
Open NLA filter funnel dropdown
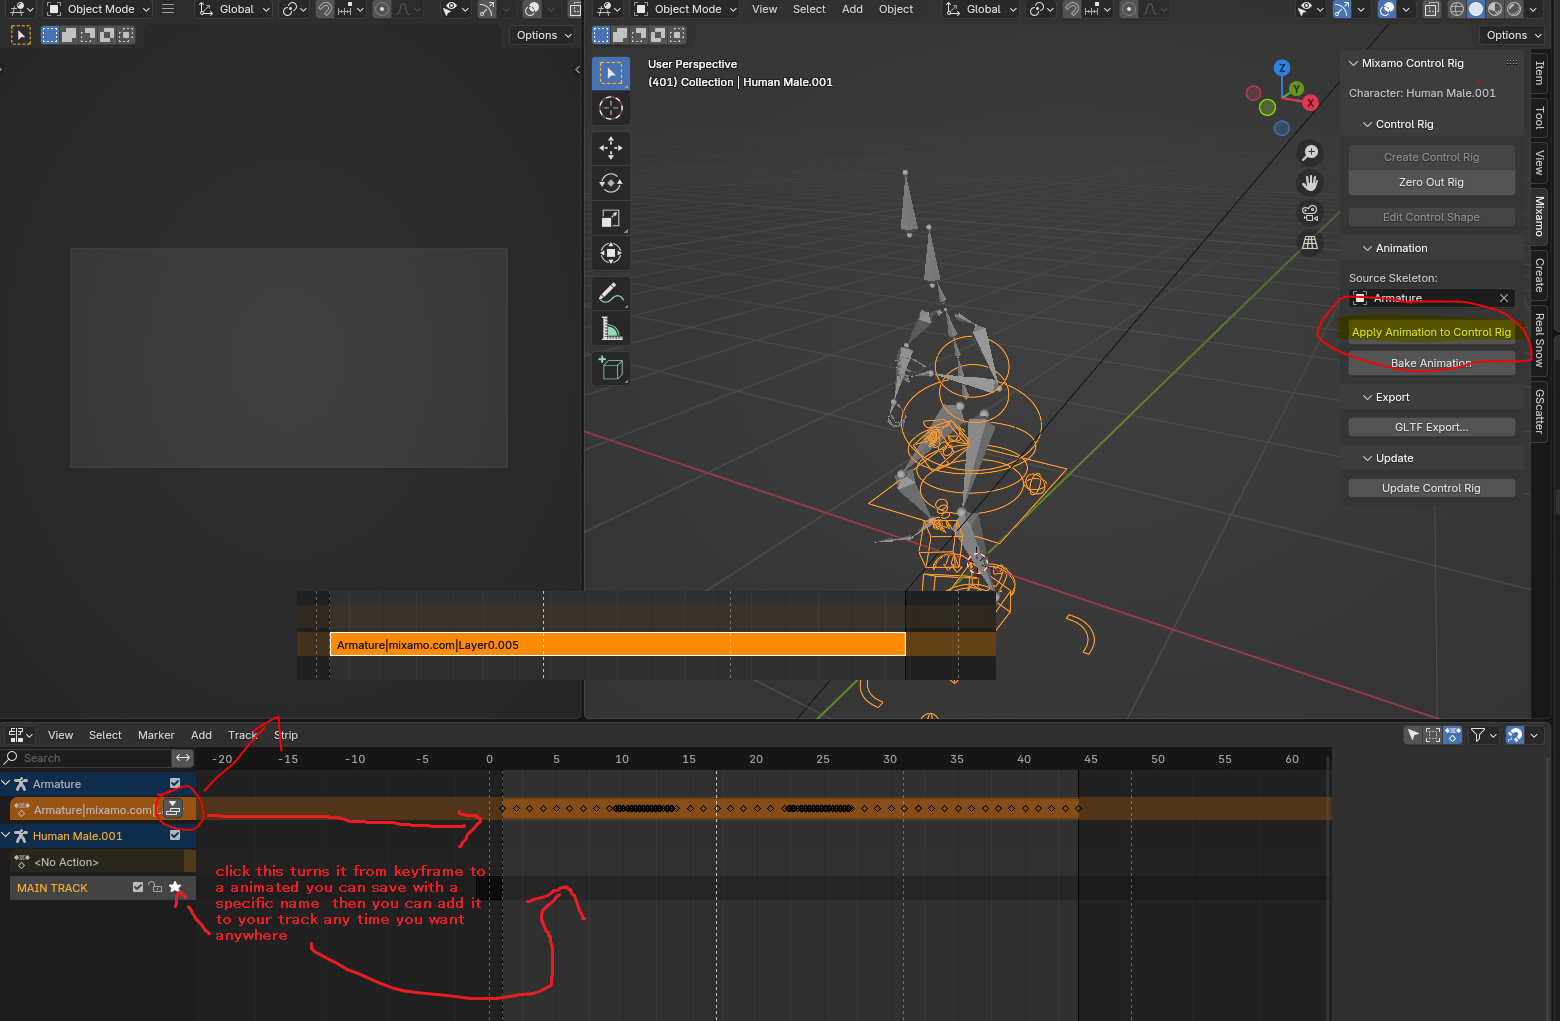(x=1484, y=735)
